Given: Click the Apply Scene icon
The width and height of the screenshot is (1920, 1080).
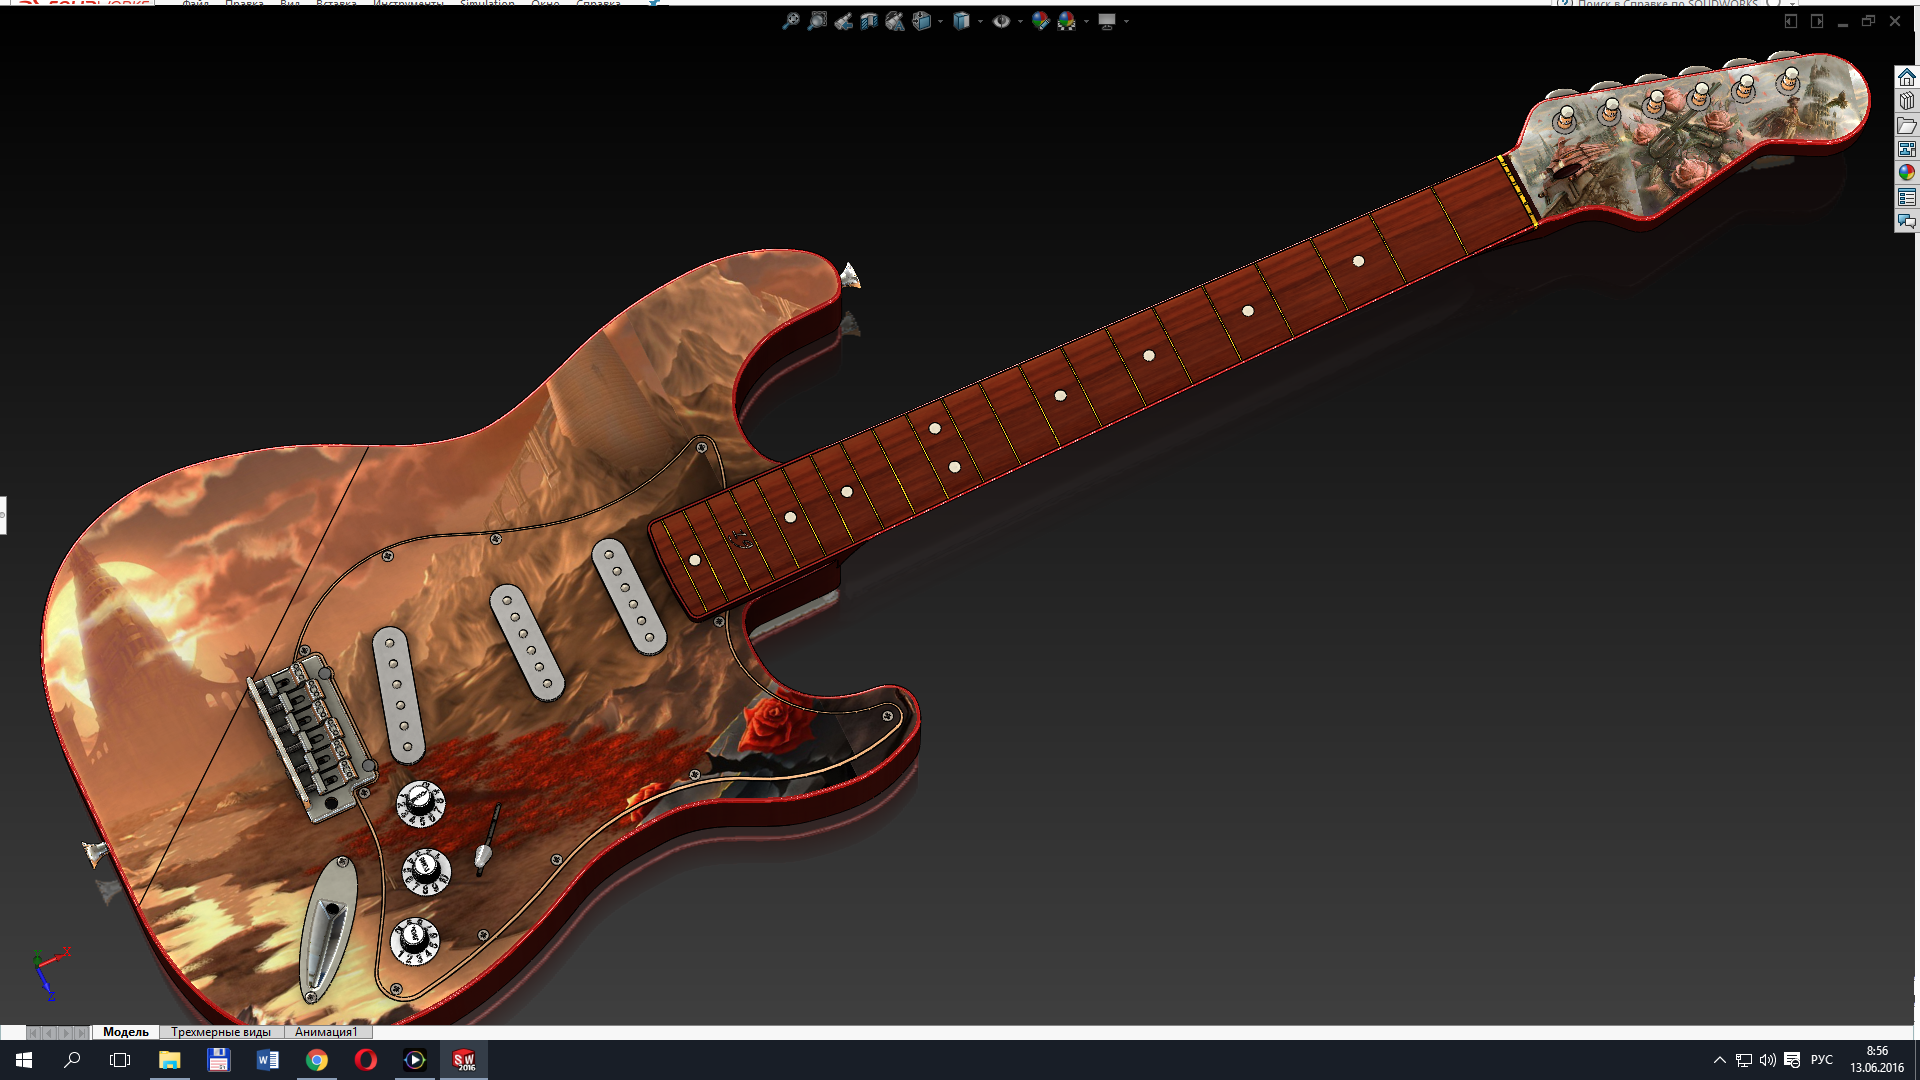Looking at the screenshot, I should click(x=1067, y=21).
